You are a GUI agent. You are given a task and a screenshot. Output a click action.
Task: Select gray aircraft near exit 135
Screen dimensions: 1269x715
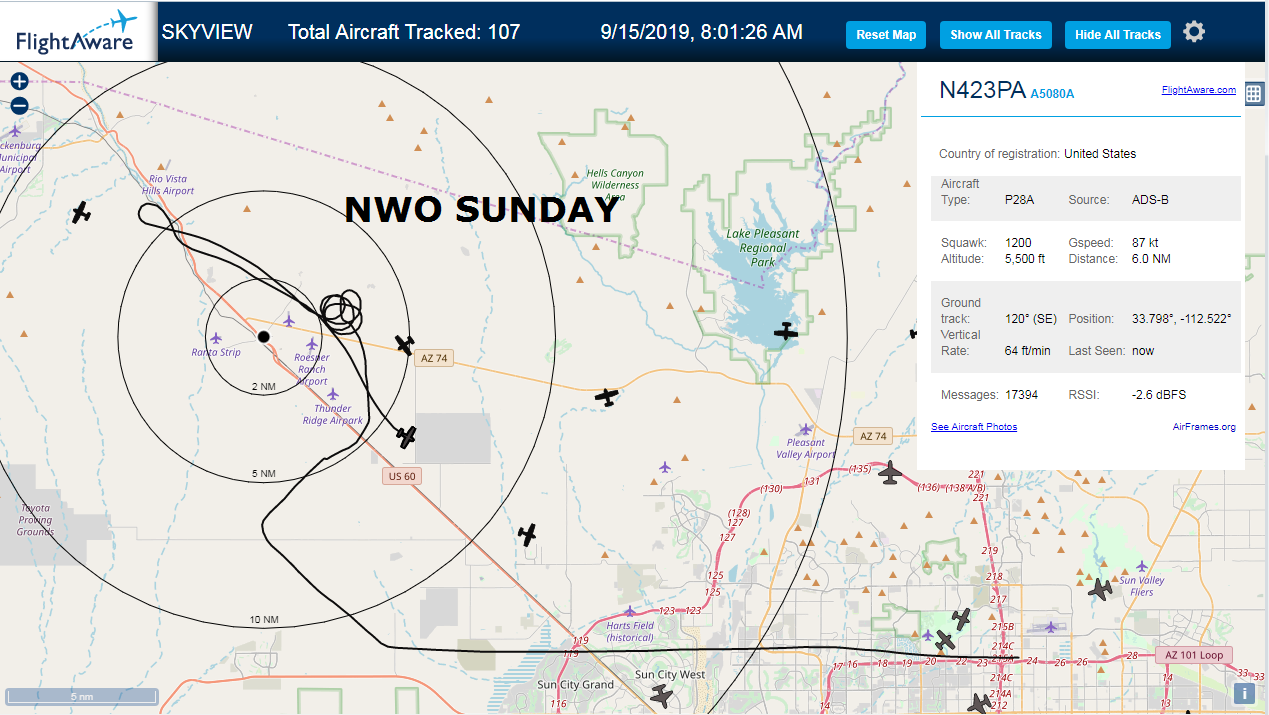pos(890,473)
